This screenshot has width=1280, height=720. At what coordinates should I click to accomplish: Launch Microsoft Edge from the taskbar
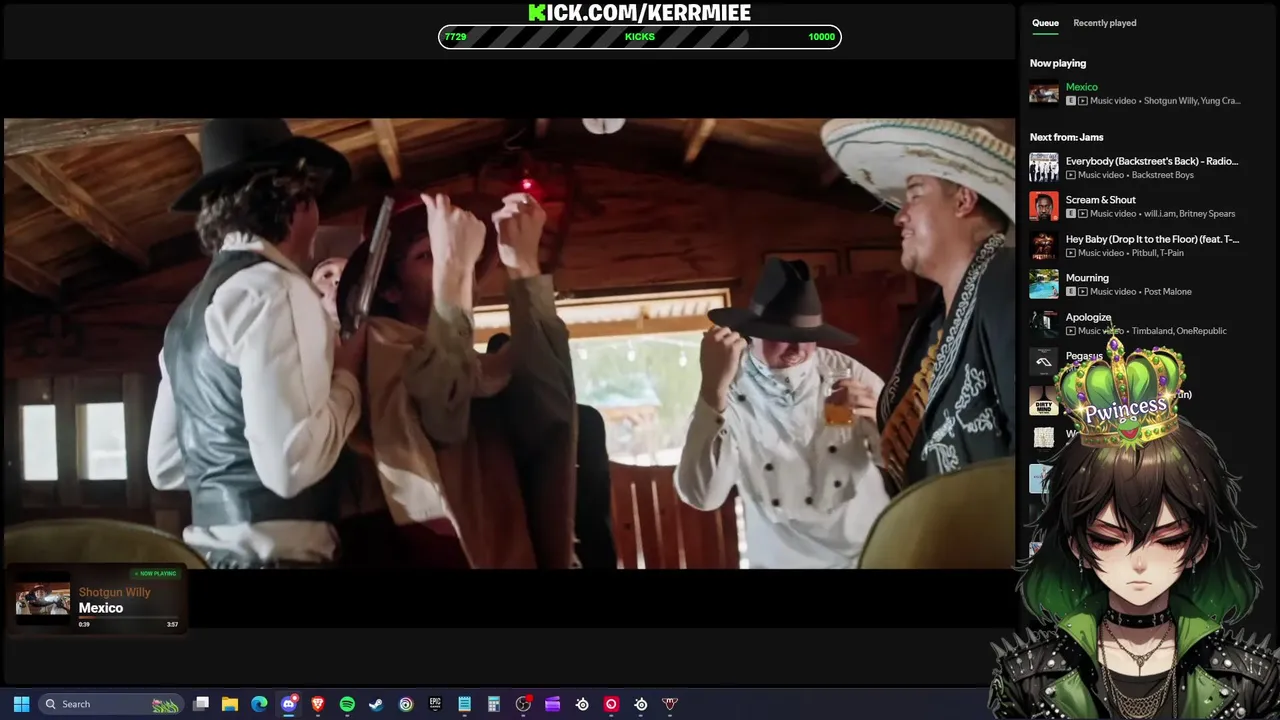point(259,704)
